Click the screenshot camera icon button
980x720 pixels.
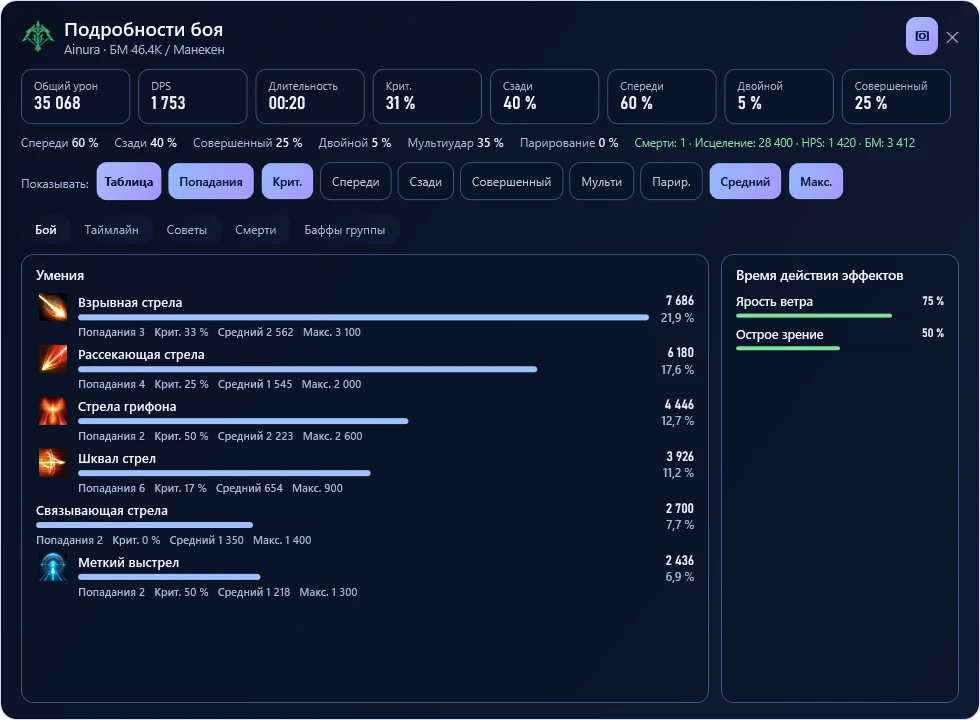point(922,36)
